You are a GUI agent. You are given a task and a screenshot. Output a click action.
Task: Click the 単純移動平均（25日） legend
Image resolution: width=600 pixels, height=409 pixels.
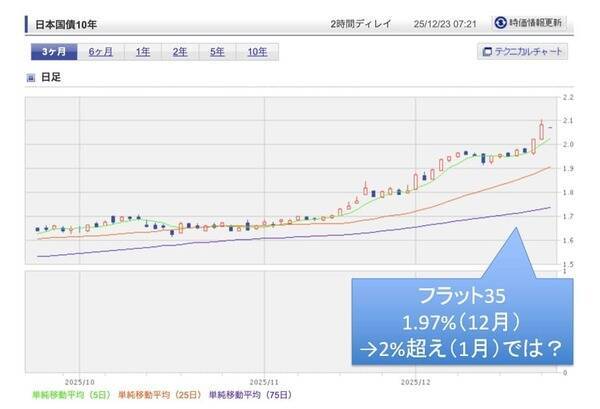[x=160, y=394]
